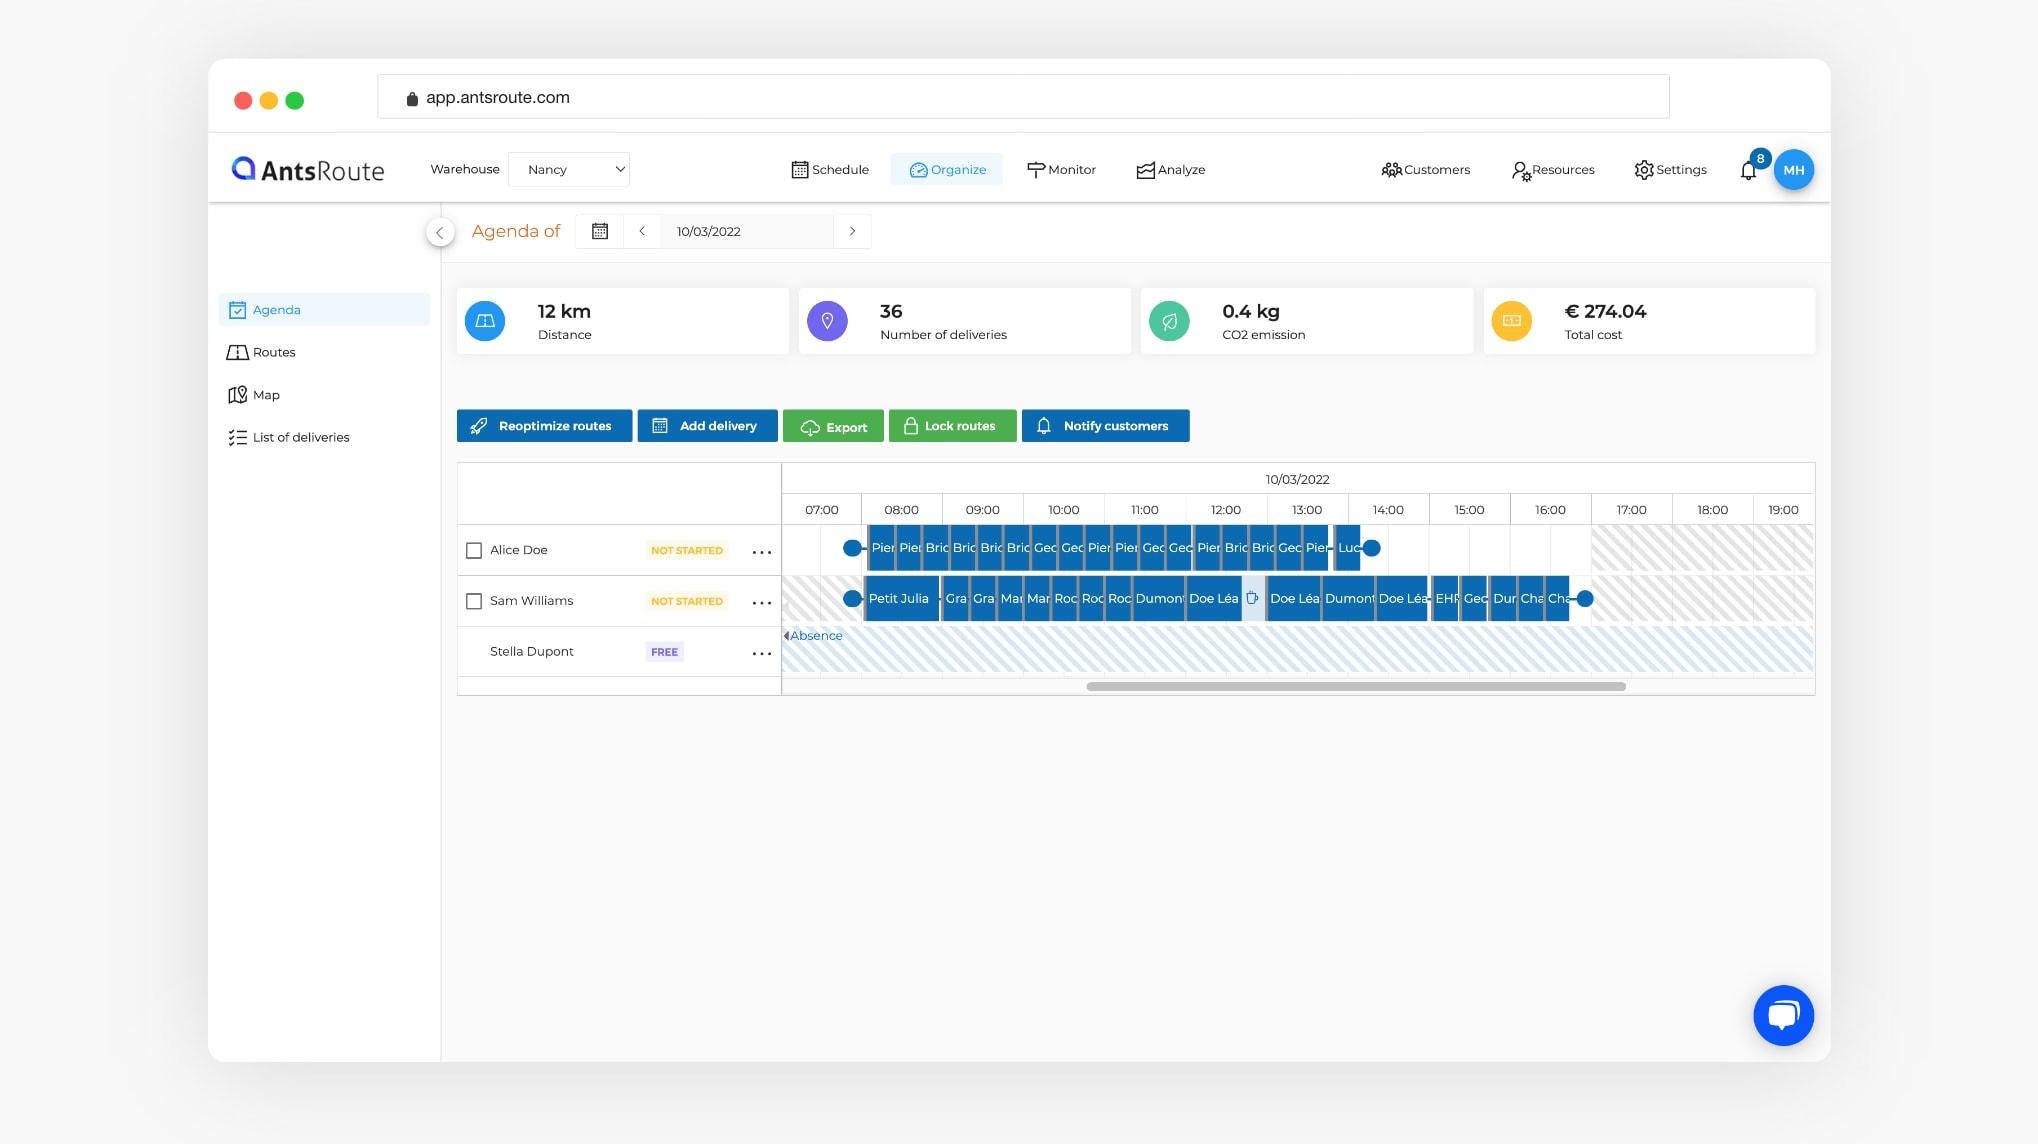Check Sam Williams' checkbox

(x=473, y=600)
